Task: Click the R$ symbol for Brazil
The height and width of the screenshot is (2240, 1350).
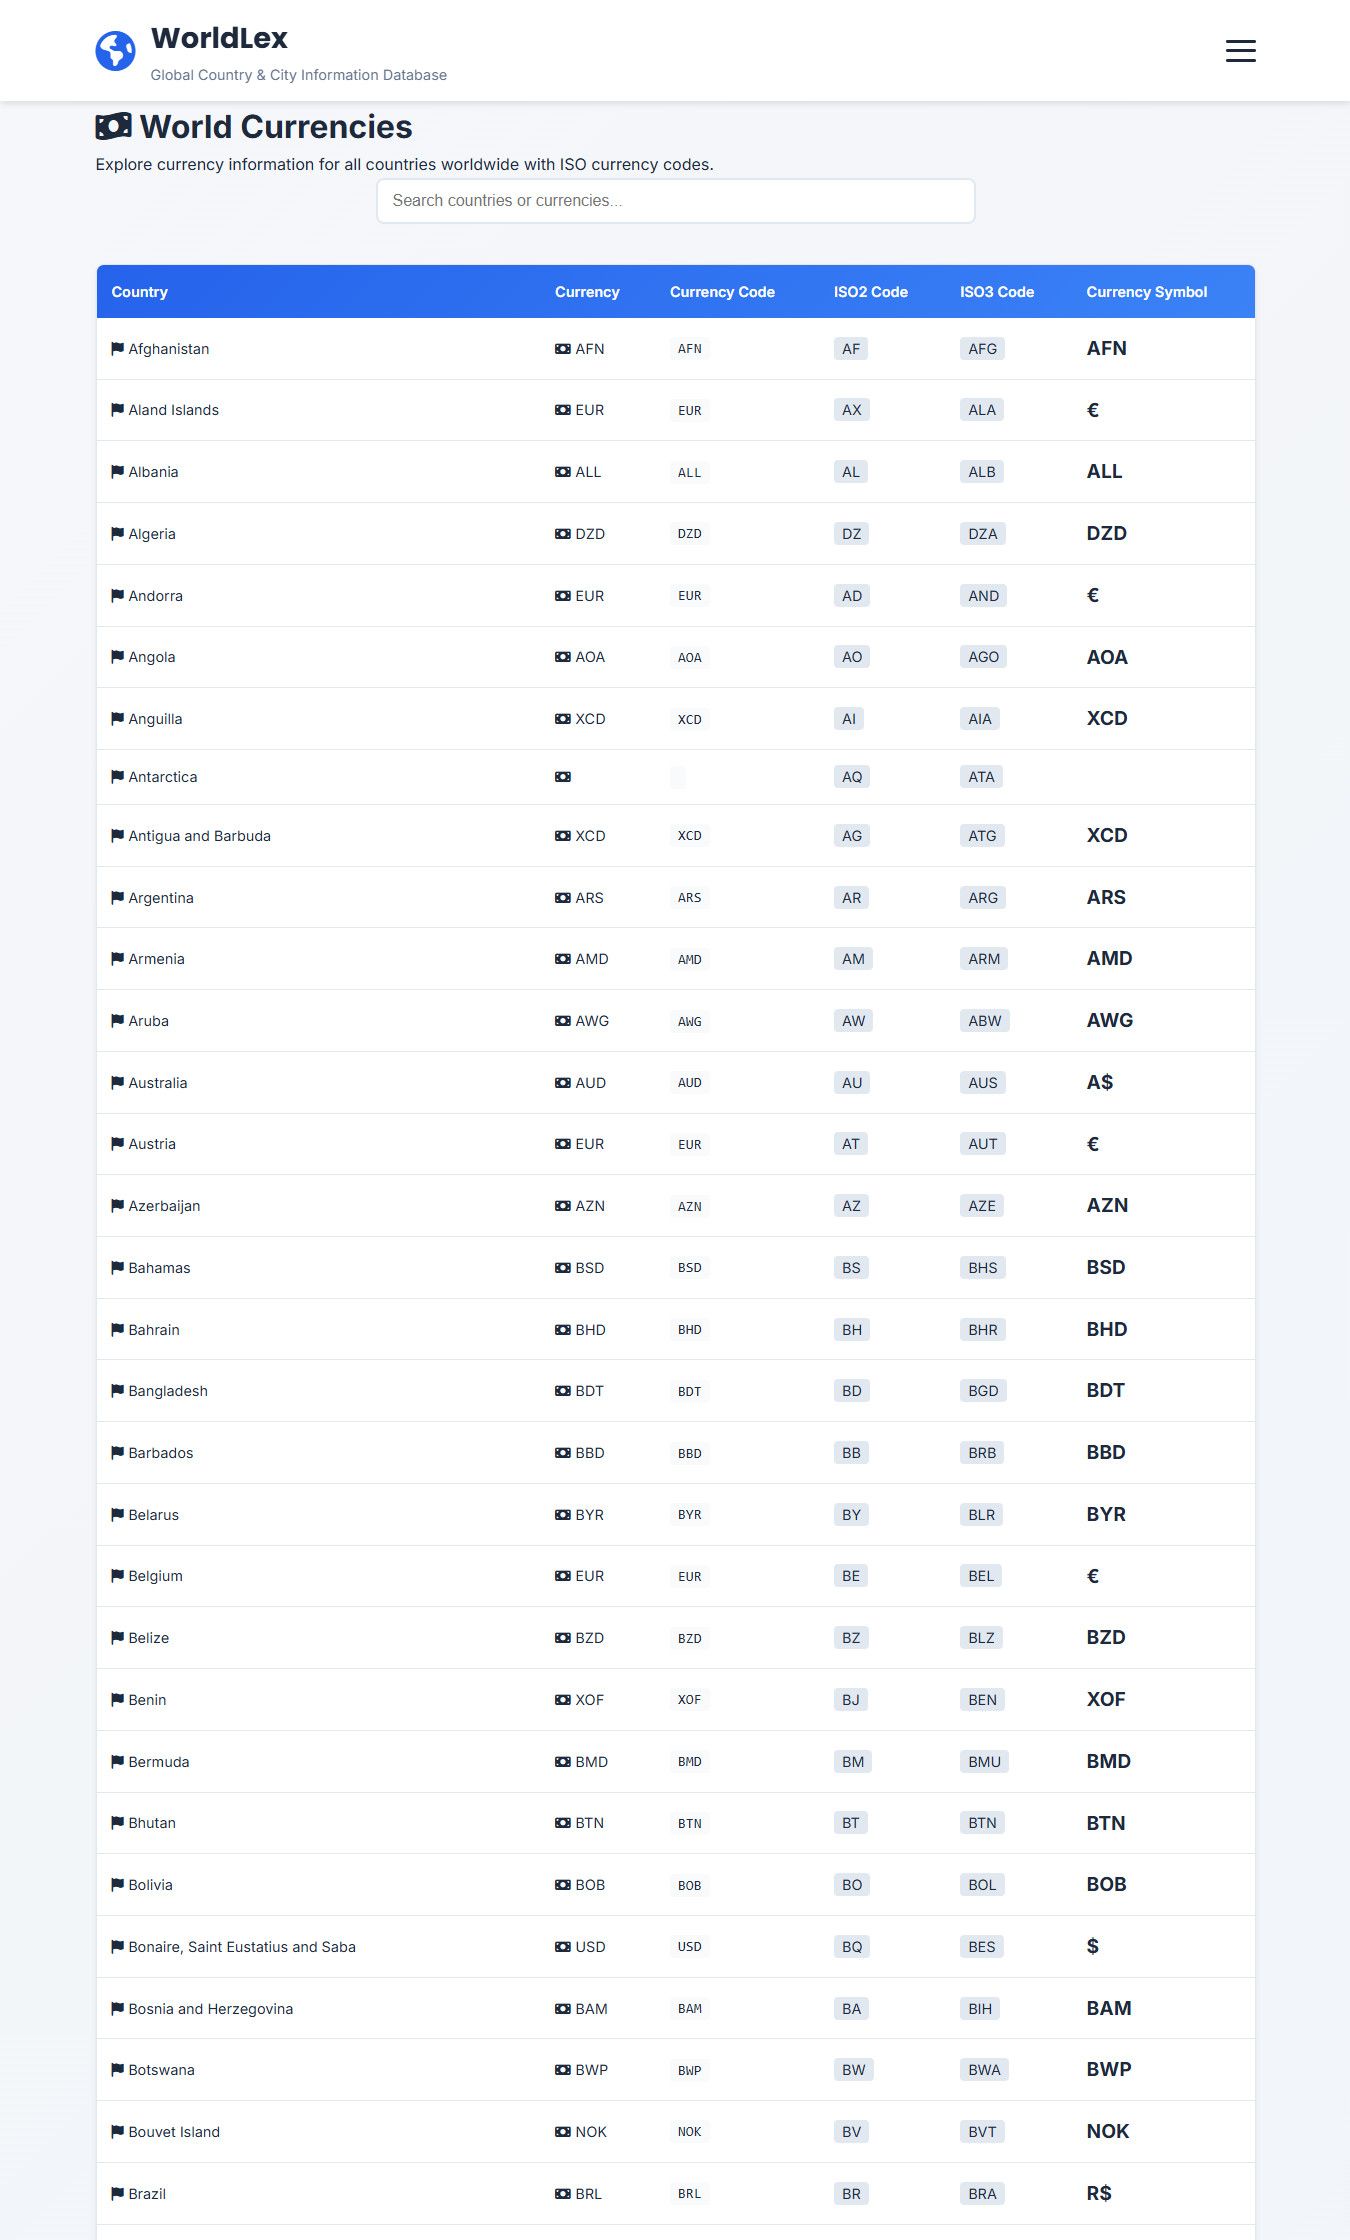Action: [1099, 2193]
